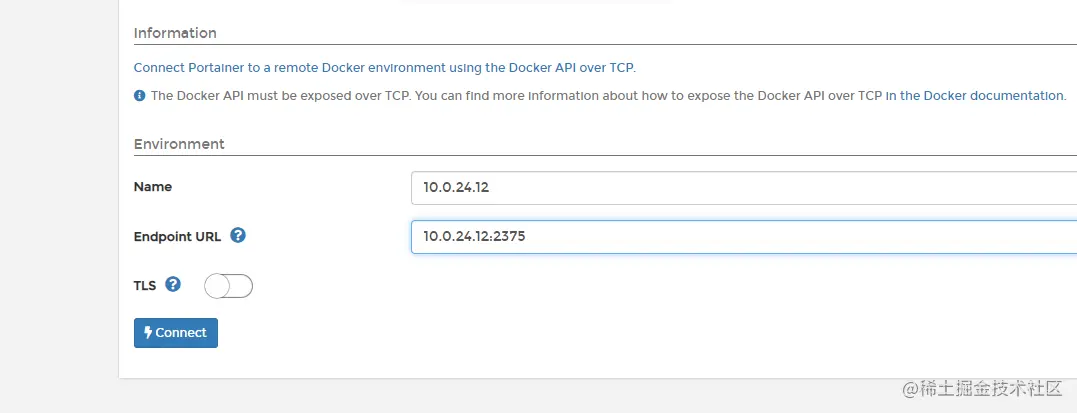
Task: Click the TLS help question-mark icon
Action: pos(173,285)
